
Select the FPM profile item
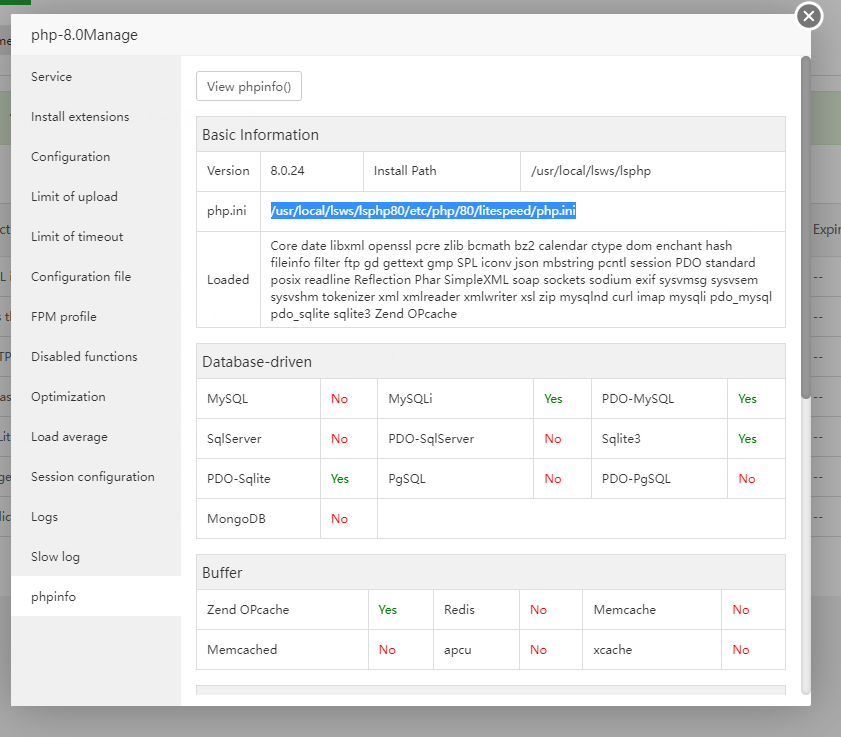64,317
